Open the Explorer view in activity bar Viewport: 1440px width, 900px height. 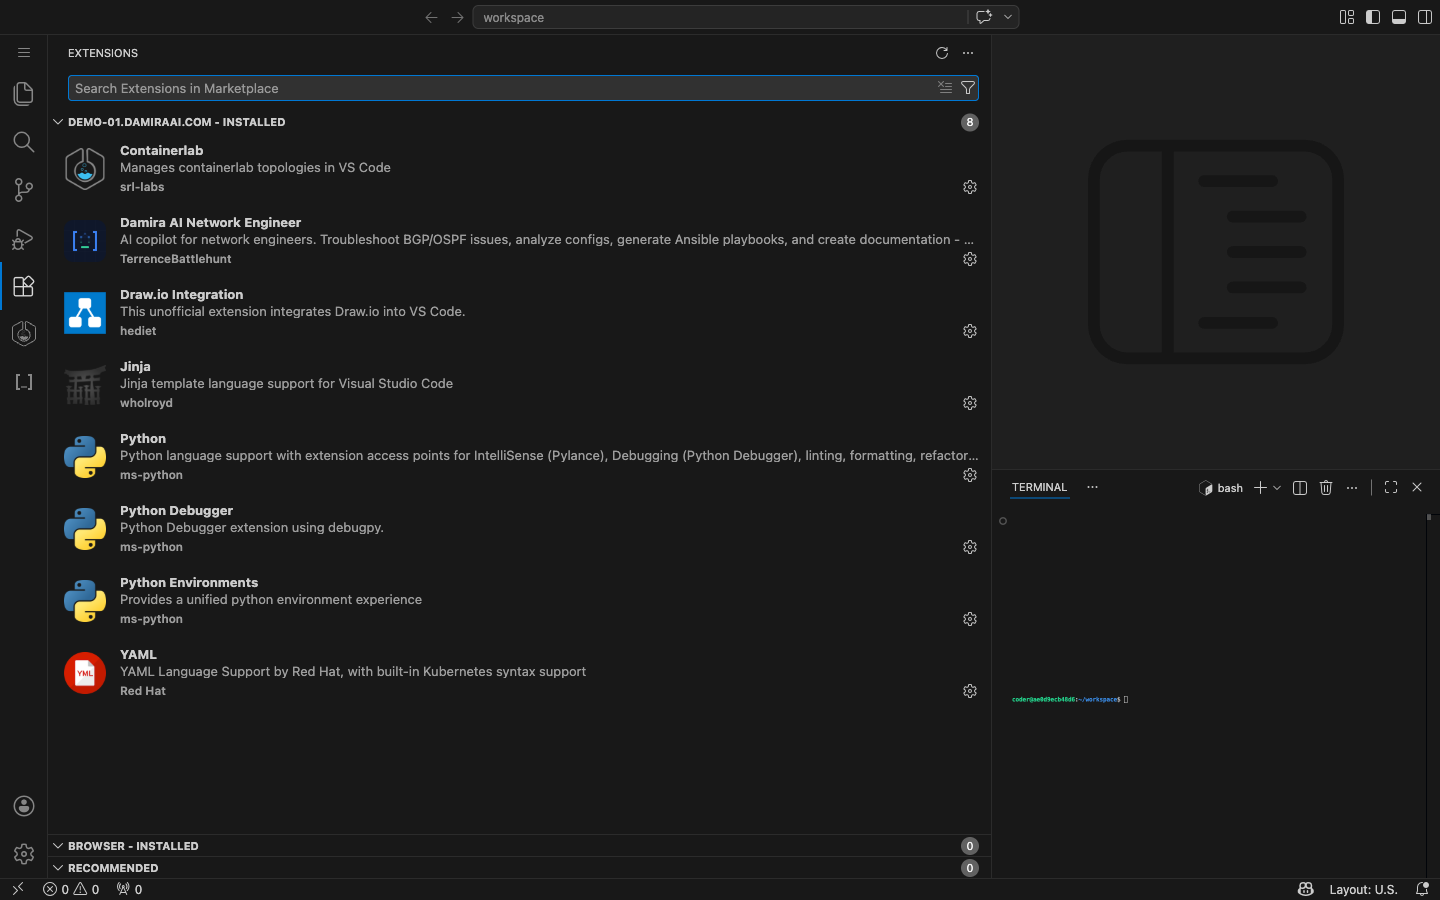pos(24,94)
